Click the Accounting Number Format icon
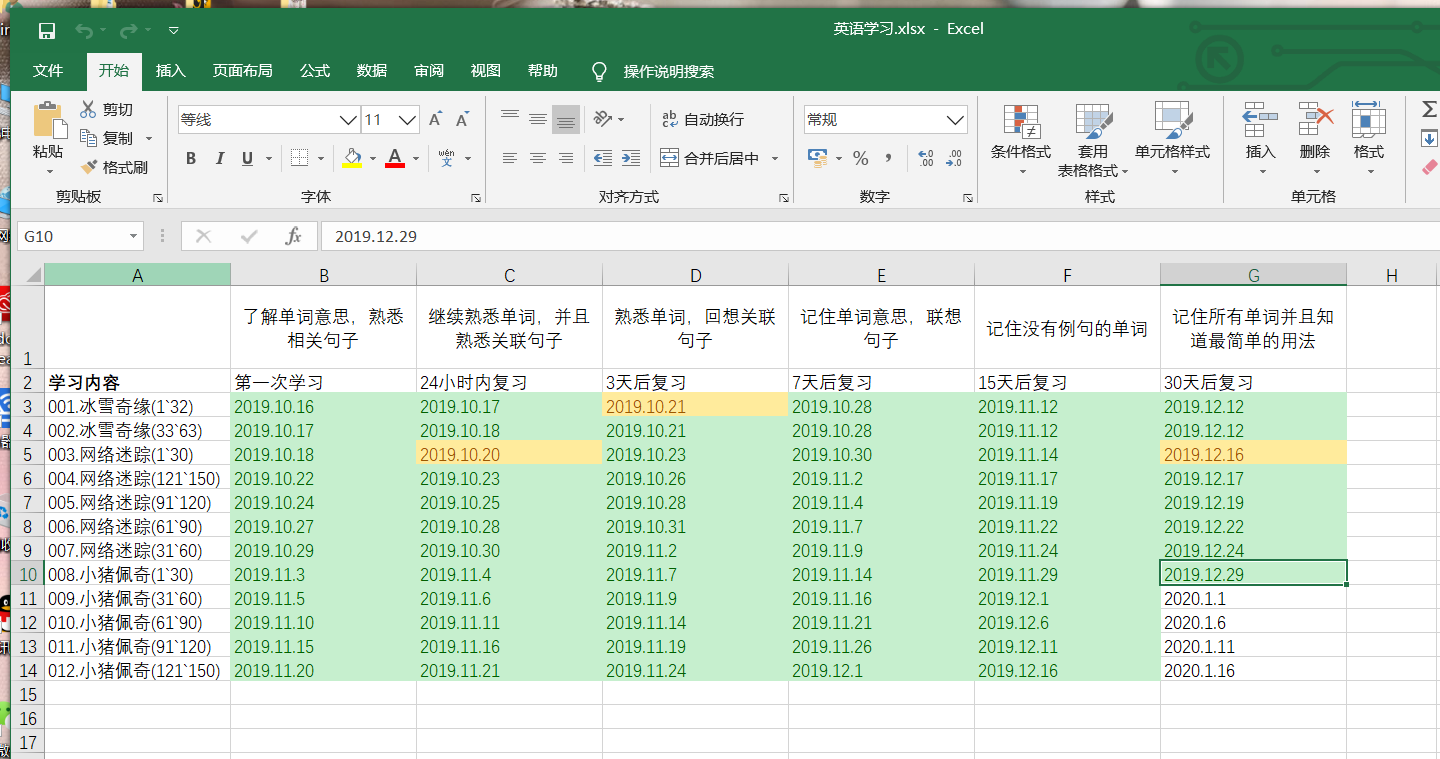This screenshot has height=759, width=1440. coord(817,158)
